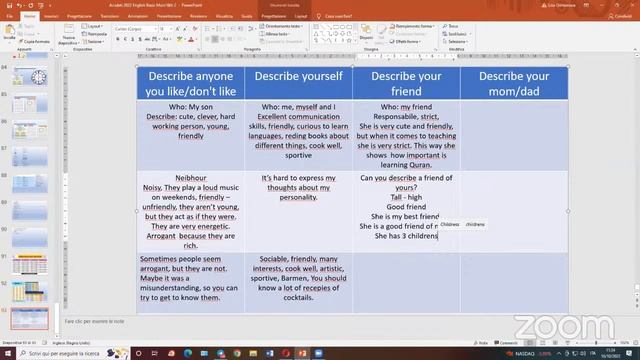Open the Aa change case dropdown

[x=167, y=39]
